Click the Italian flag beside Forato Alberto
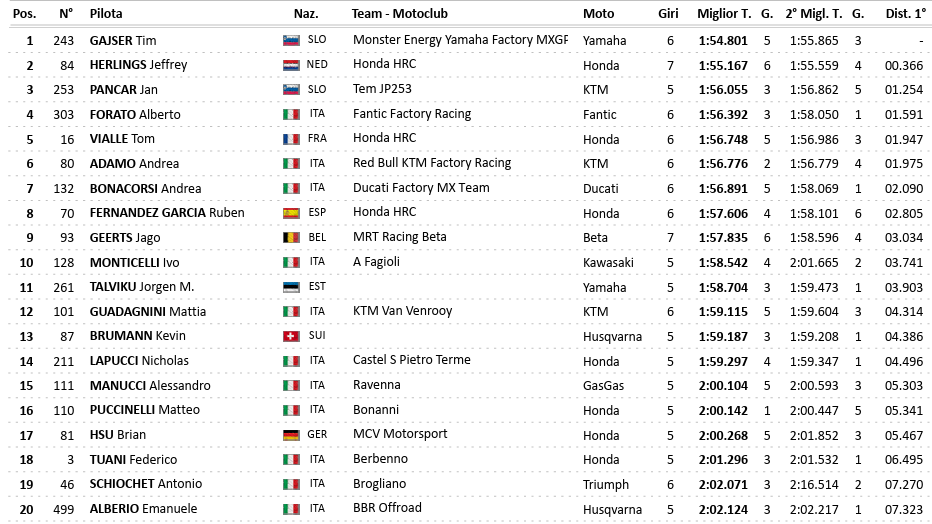 point(291,115)
